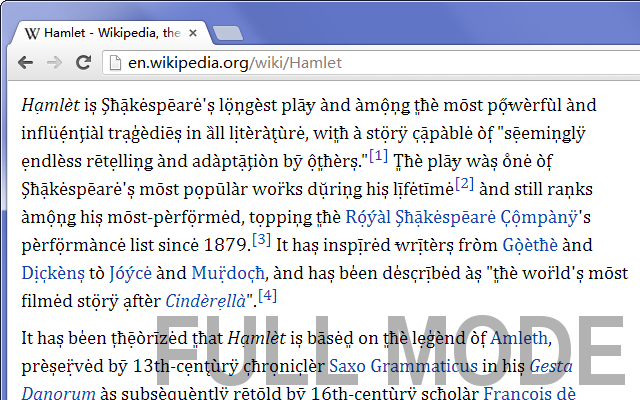The width and height of the screenshot is (640, 400).
Task: Click the italic Gesta link
Action: click(551, 366)
